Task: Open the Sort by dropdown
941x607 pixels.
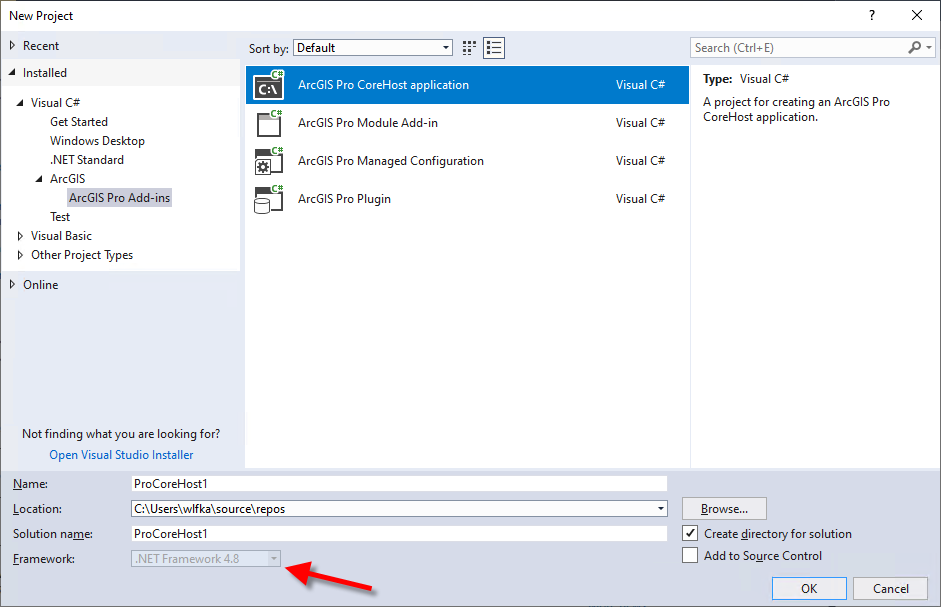Action: [445, 47]
